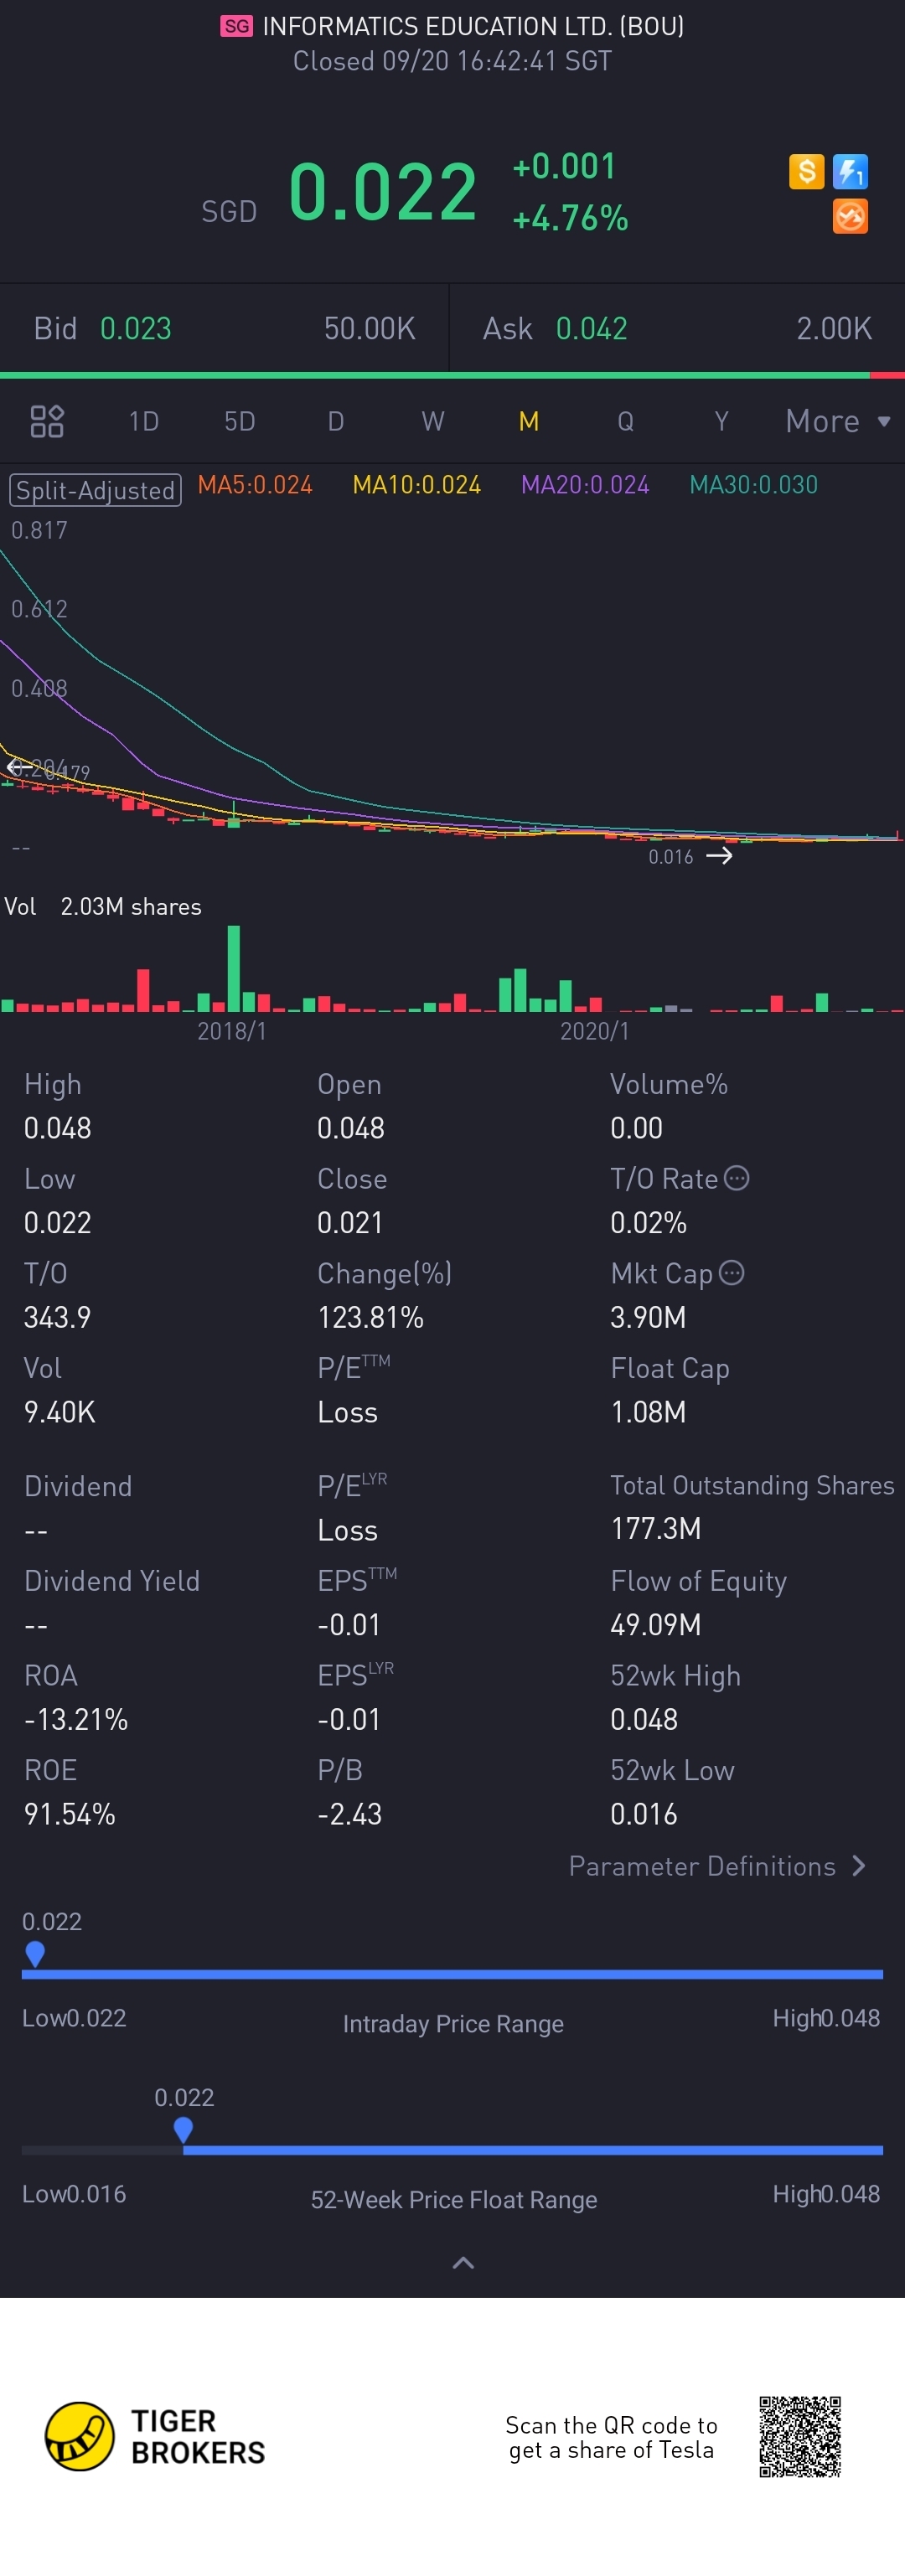Open T/O Rate info bubble icon
This screenshot has width=905, height=2576.
click(x=736, y=1178)
